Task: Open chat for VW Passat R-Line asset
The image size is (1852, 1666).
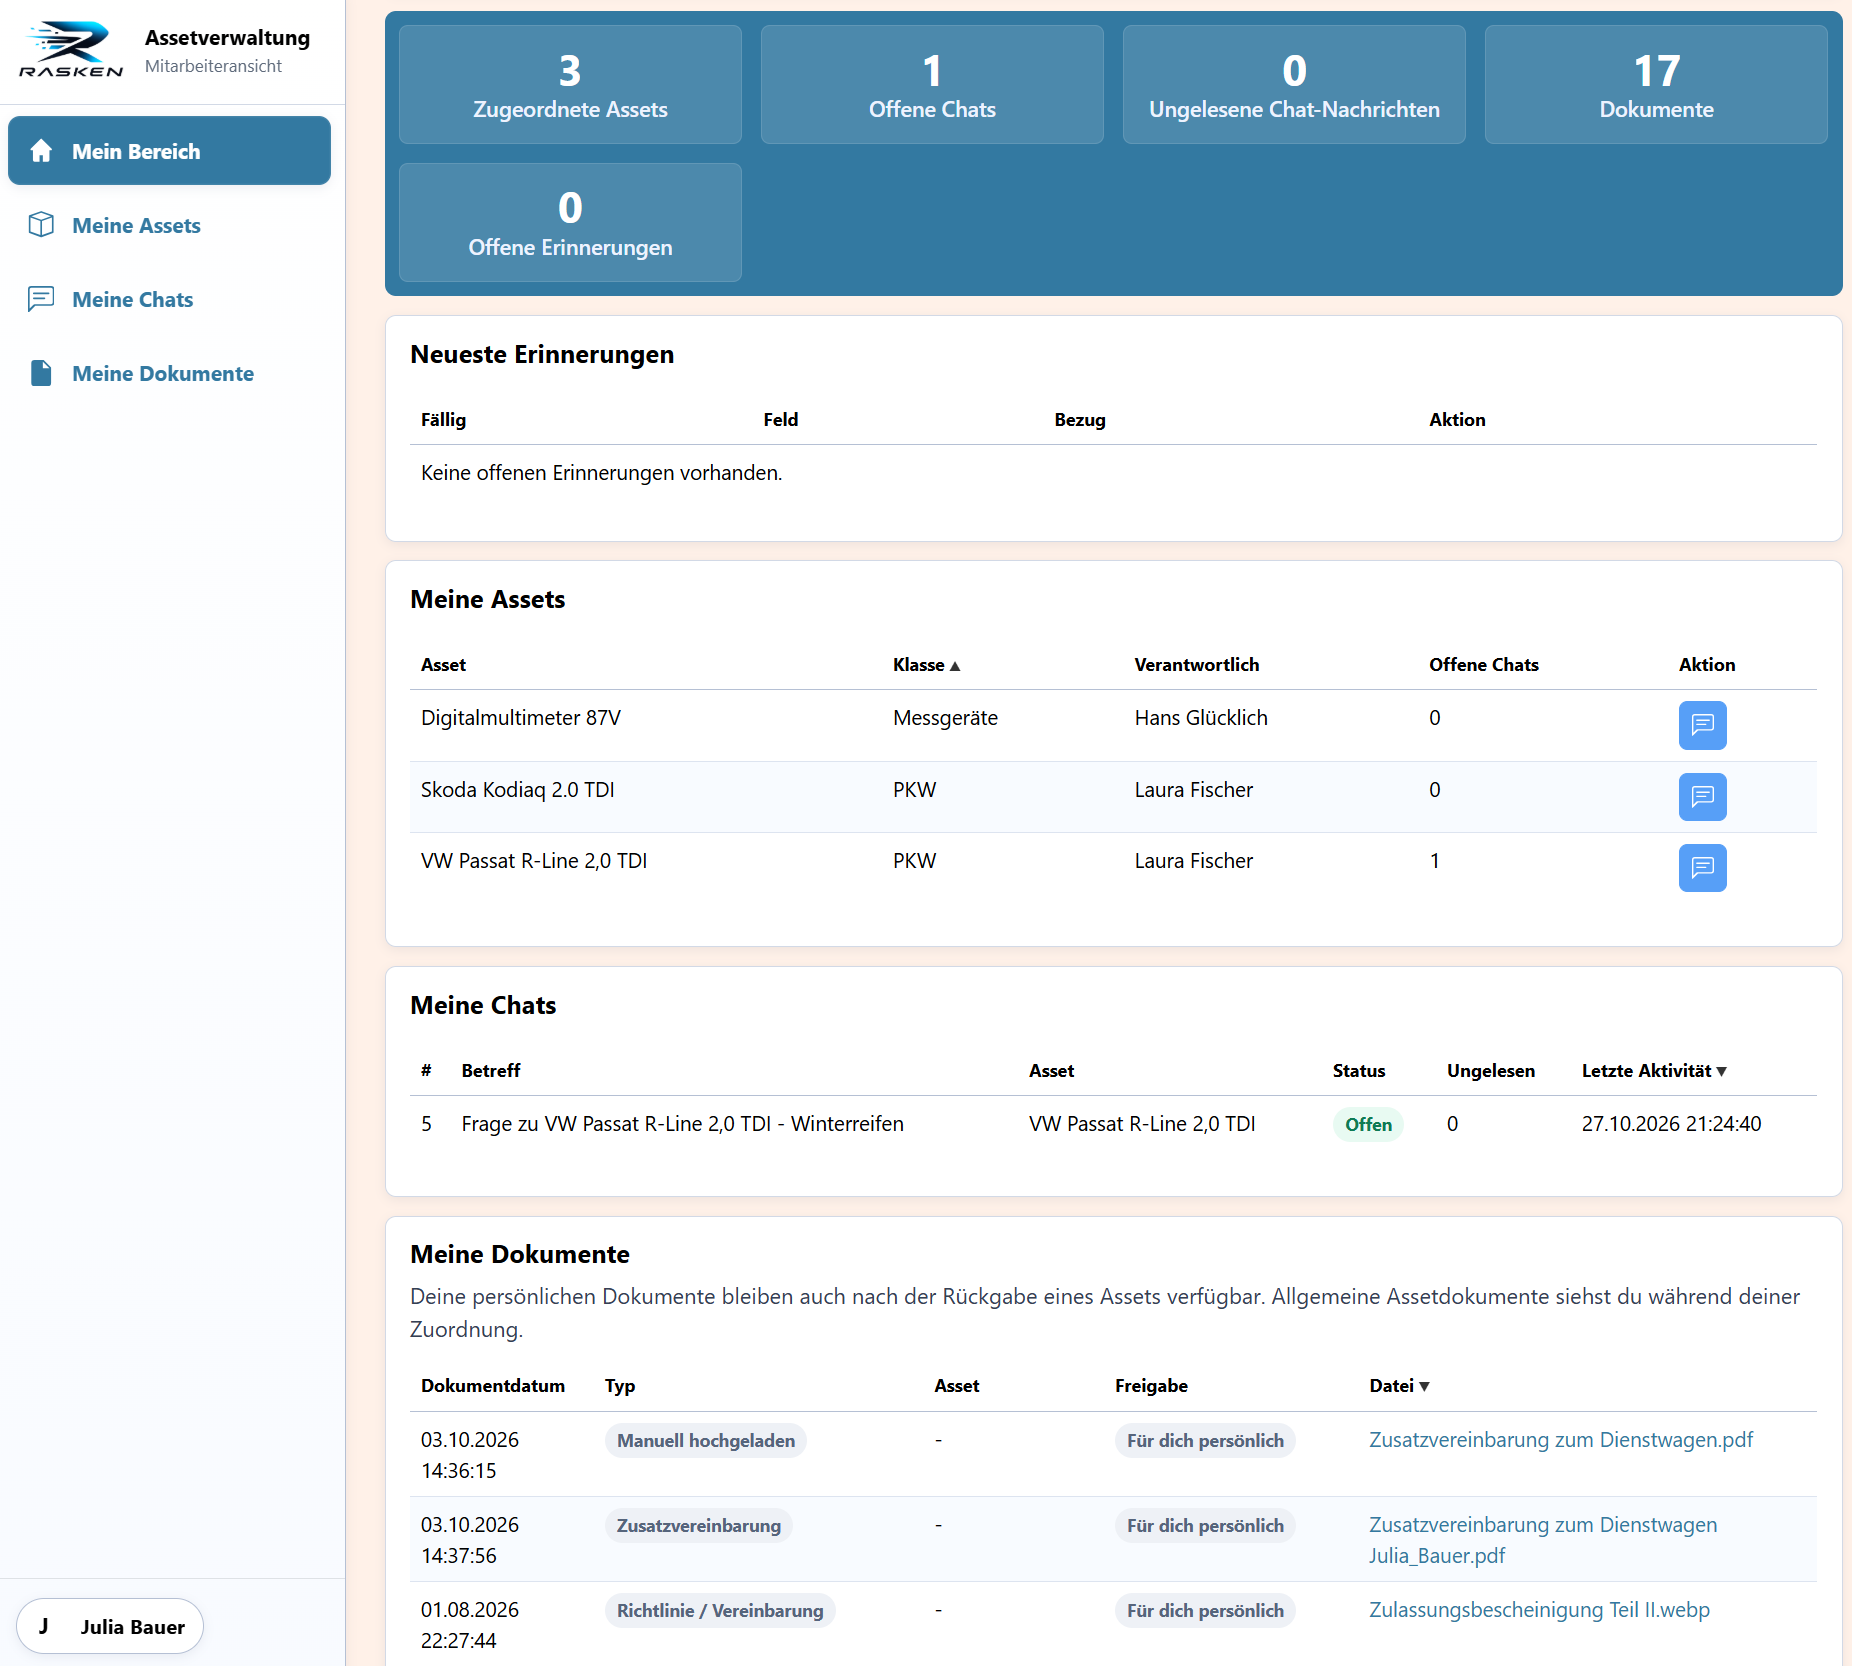Action: [x=1702, y=868]
